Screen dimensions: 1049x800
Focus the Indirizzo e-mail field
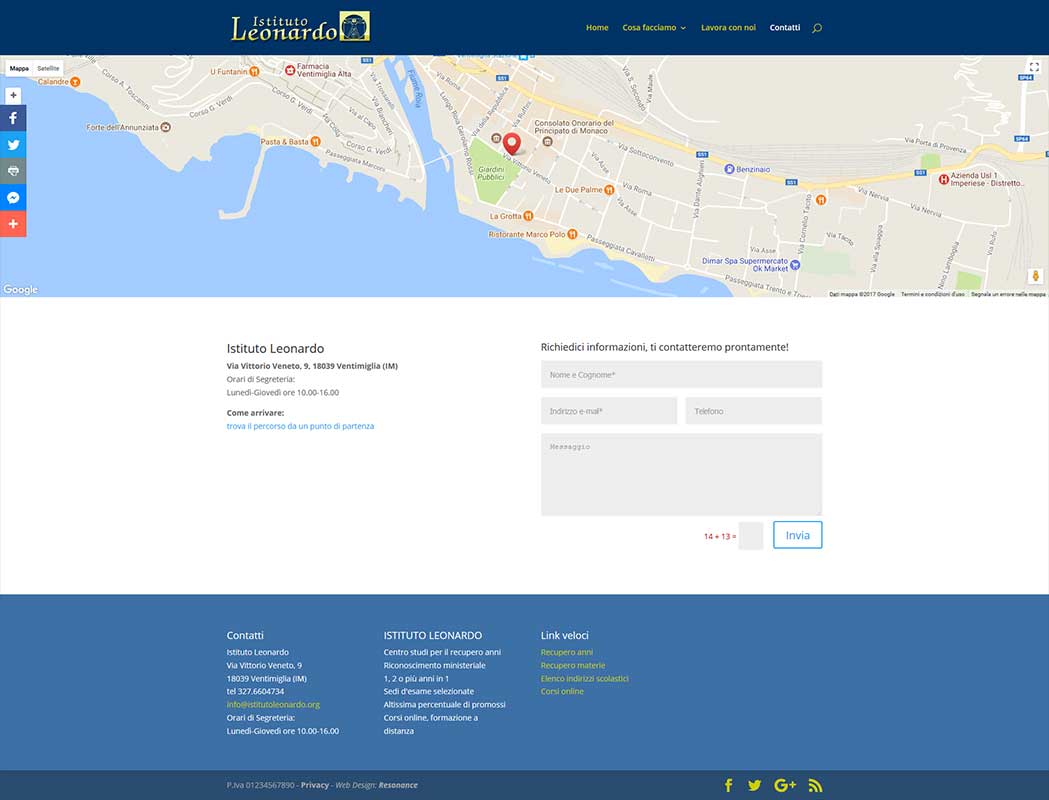[x=609, y=411]
